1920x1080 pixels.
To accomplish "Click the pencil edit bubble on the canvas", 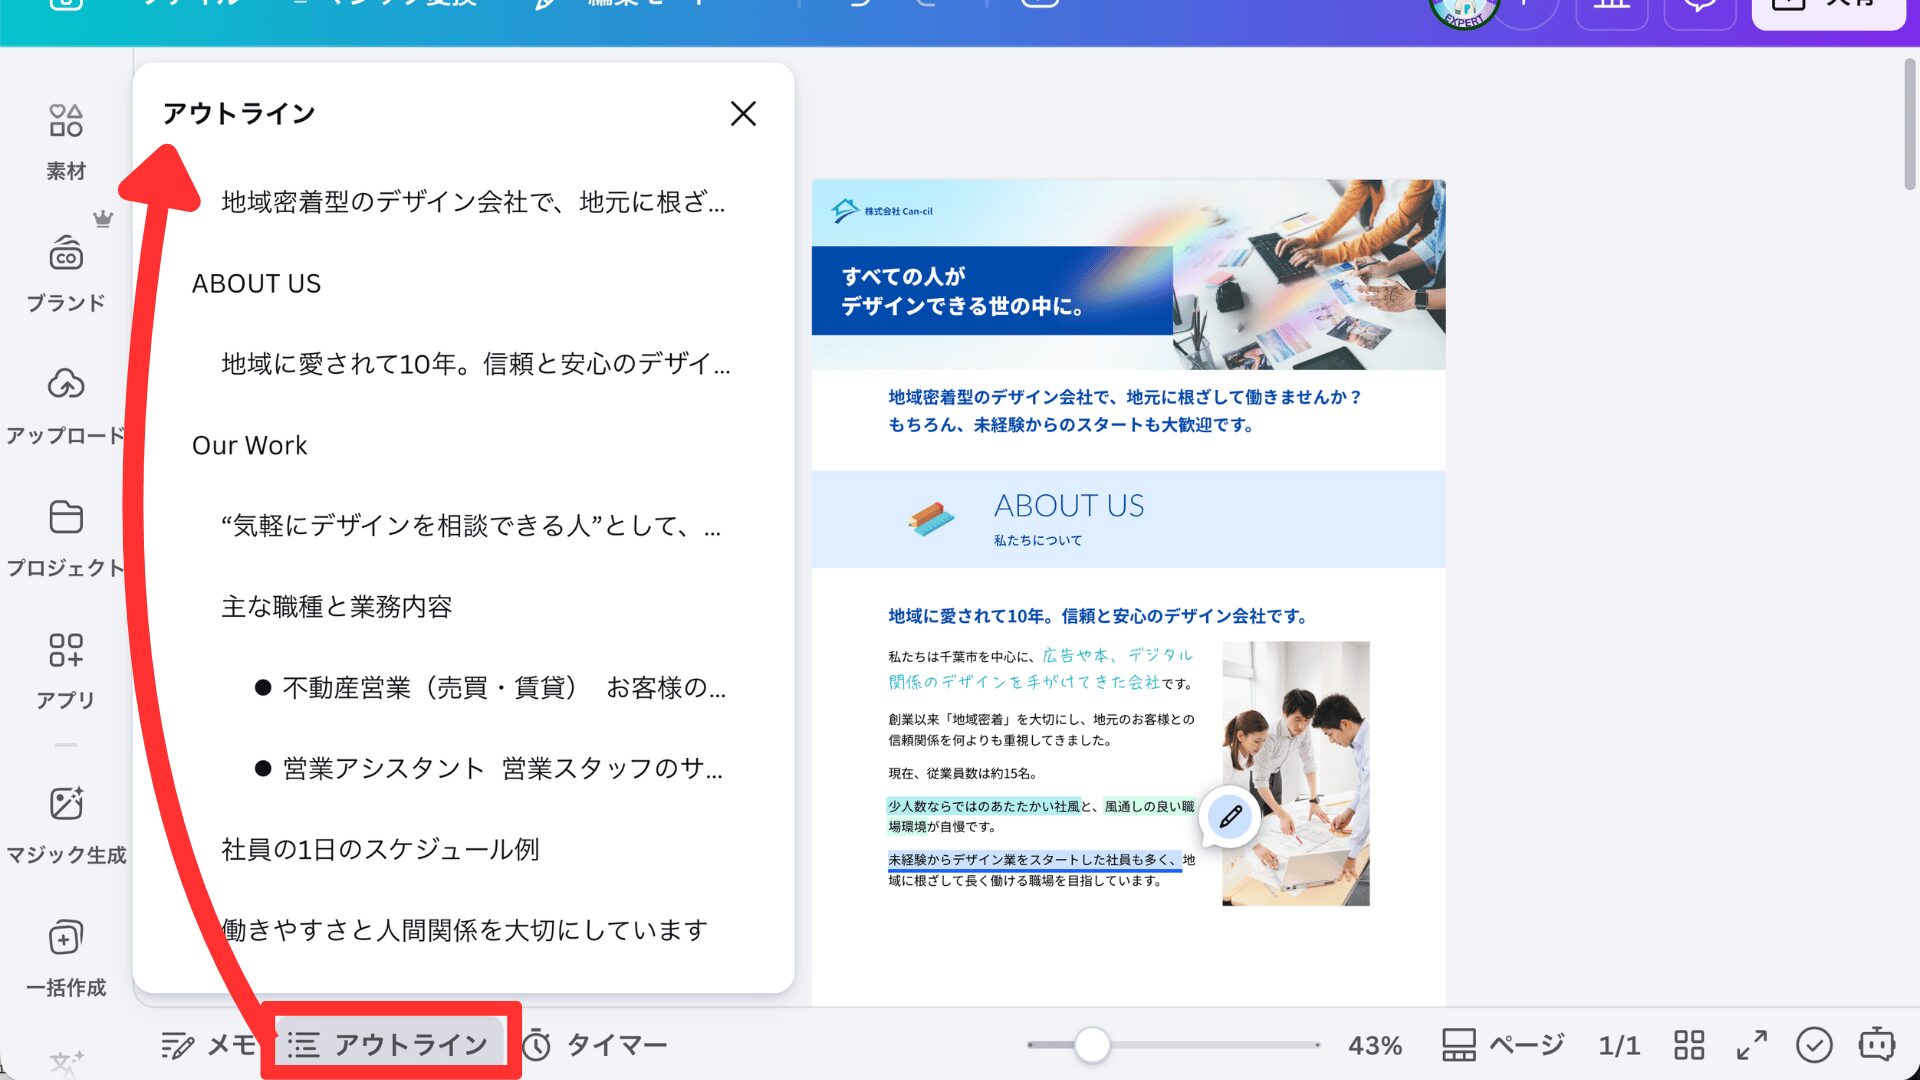I will (x=1228, y=817).
